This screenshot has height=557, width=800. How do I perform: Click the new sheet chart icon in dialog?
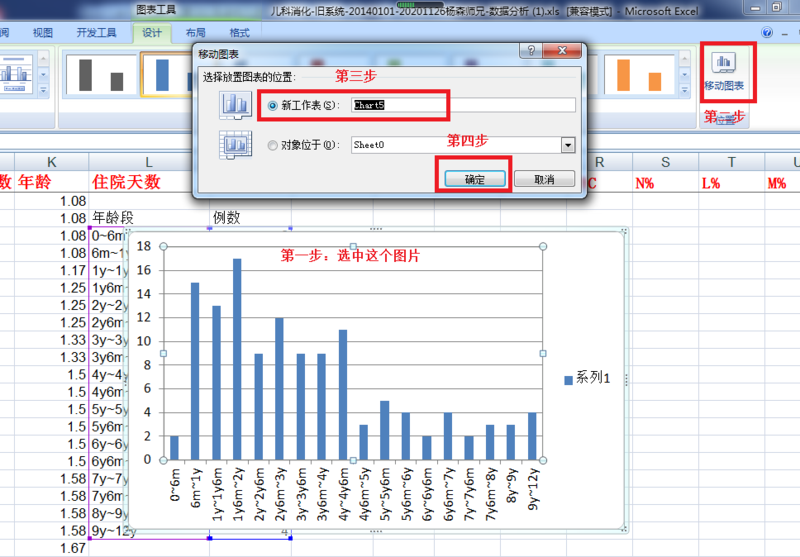point(235,105)
